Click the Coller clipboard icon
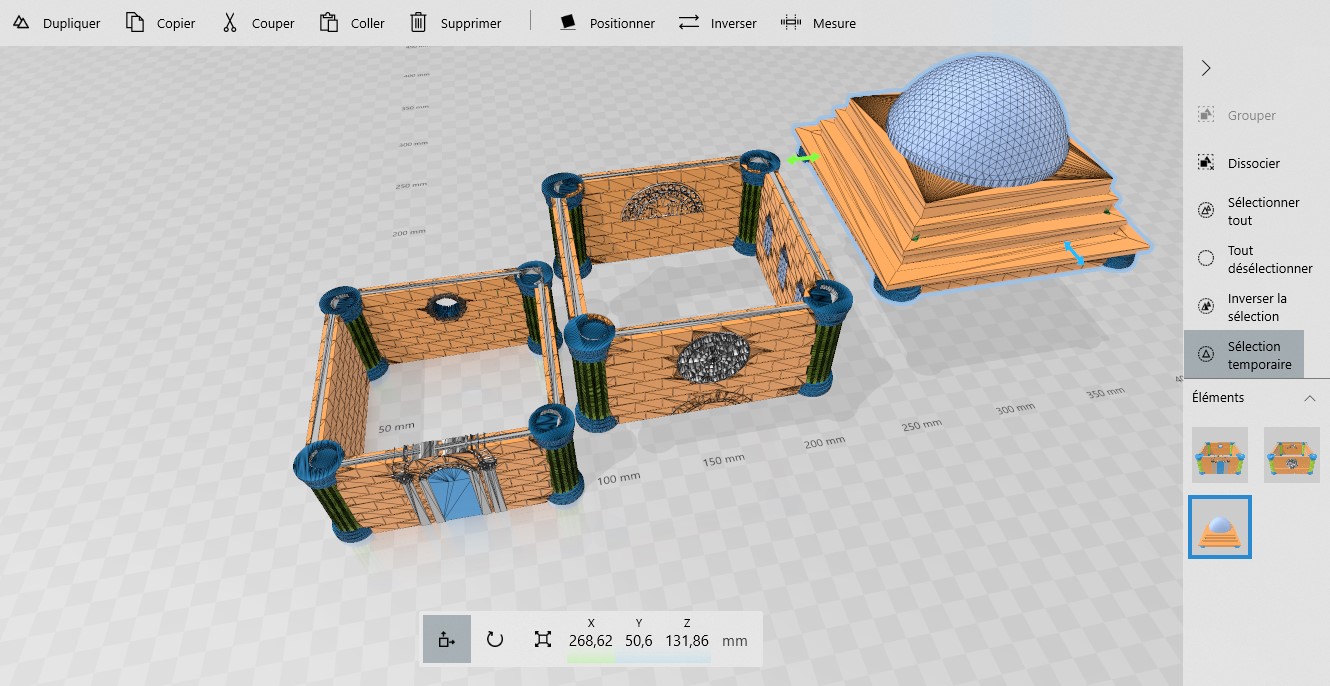Screen dimensions: 1330x686 [x=328, y=23]
